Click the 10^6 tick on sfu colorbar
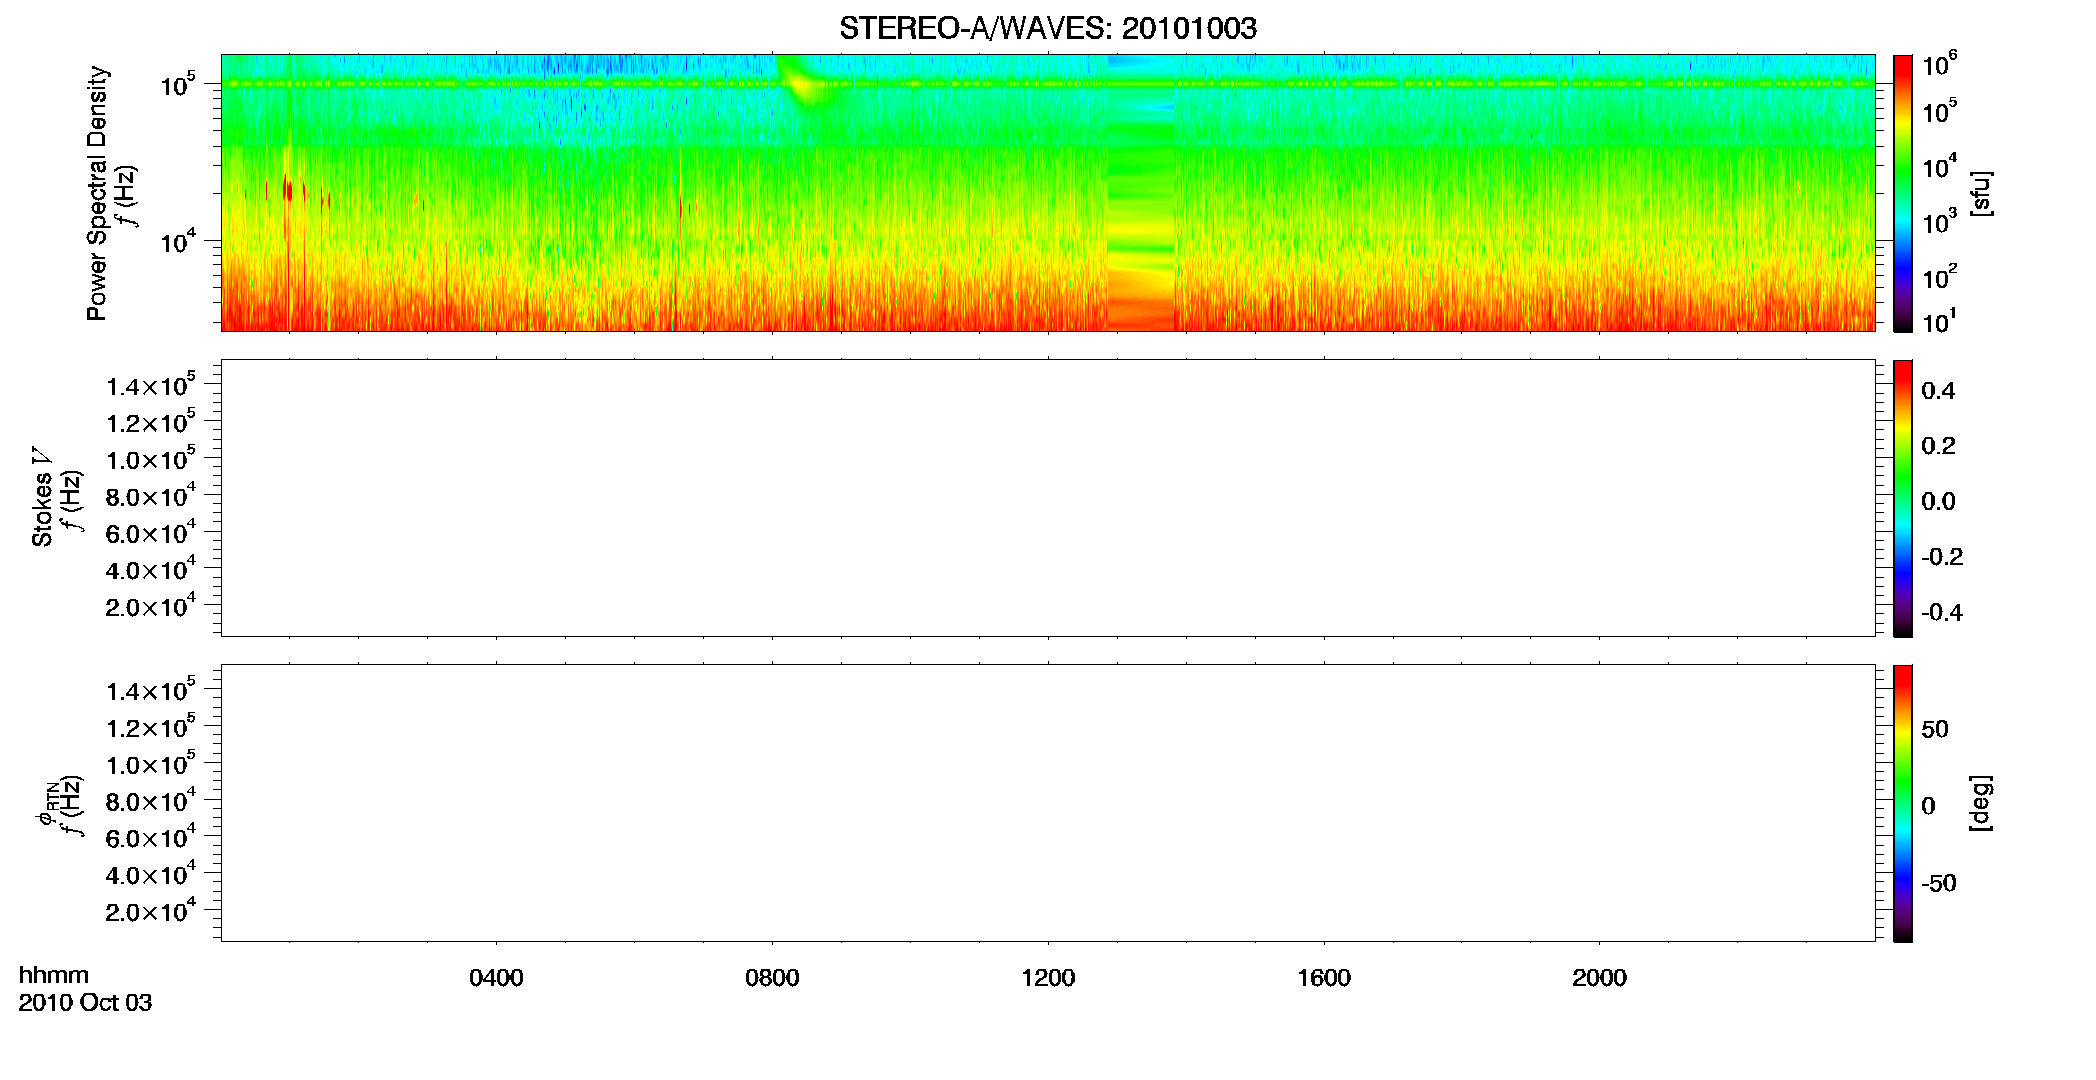The width and height of the screenshot is (2096, 1080). point(1940,64)
